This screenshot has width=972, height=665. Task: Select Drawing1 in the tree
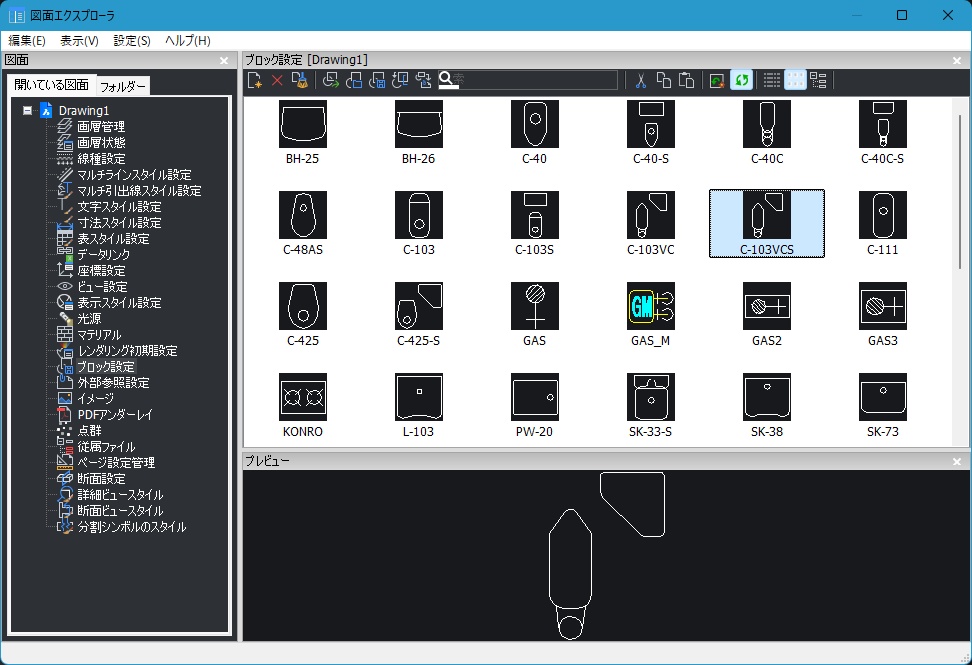84,110
